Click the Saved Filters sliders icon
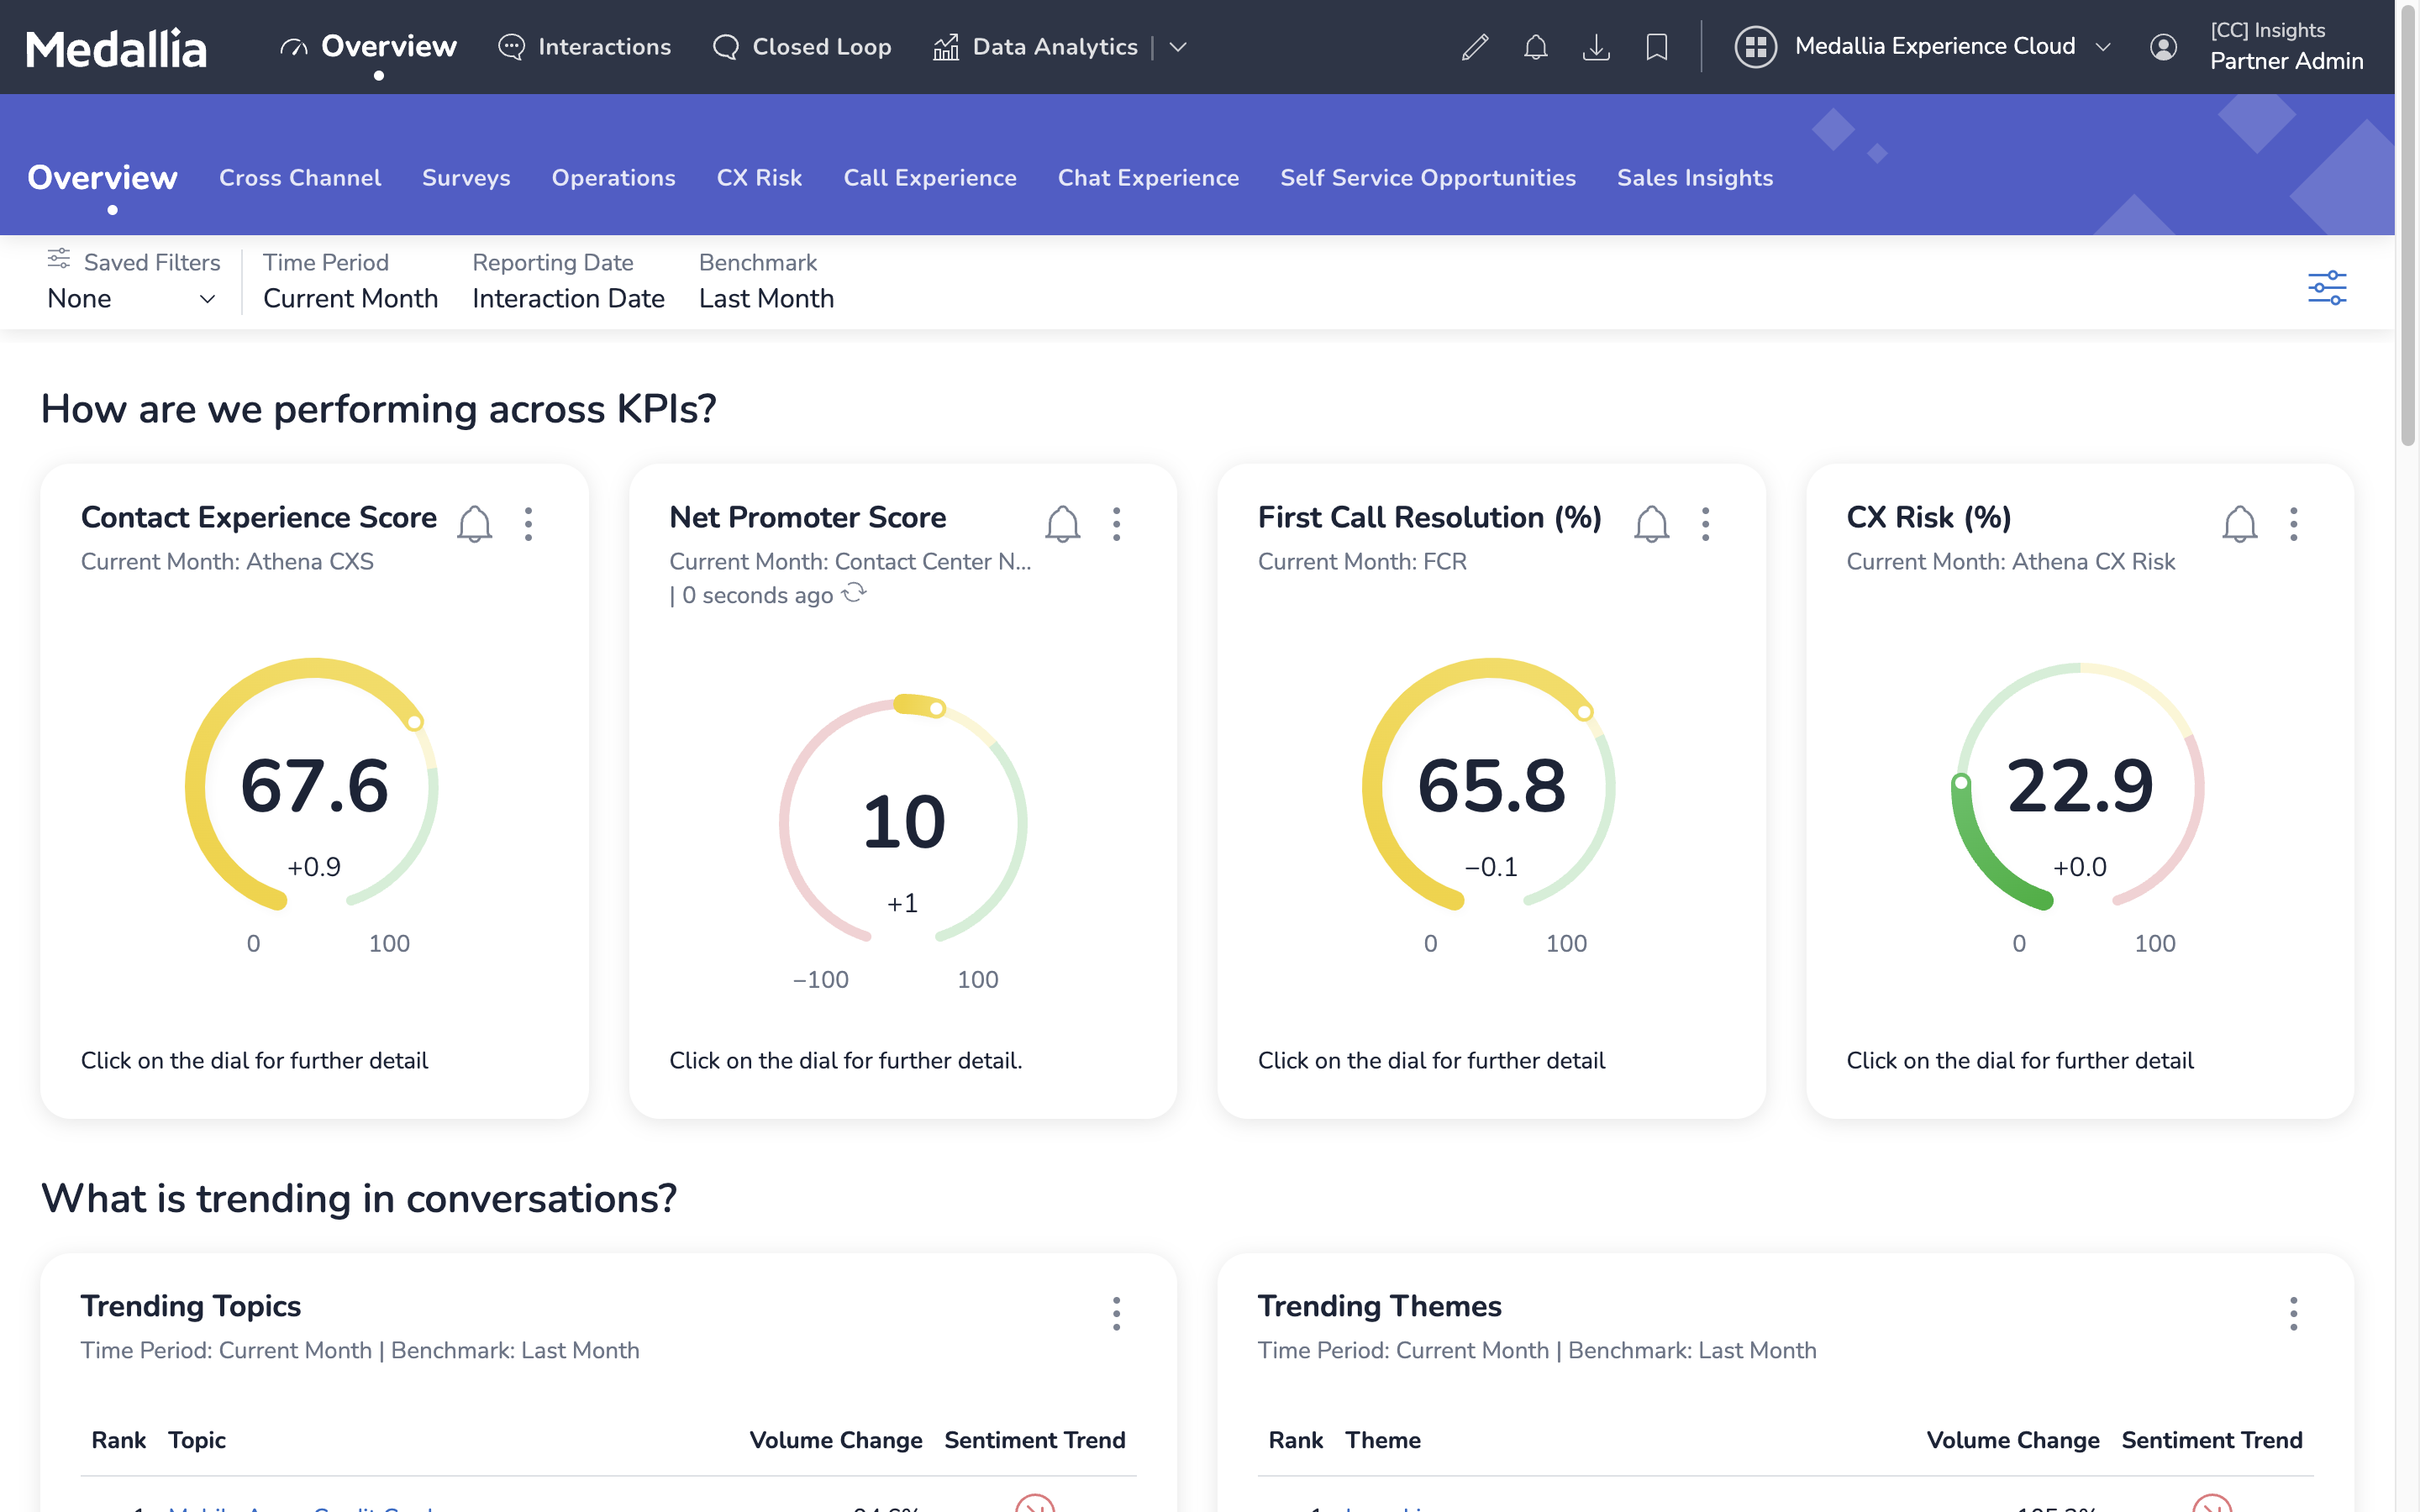2420x1512 pixels. (x=59, y=259)
